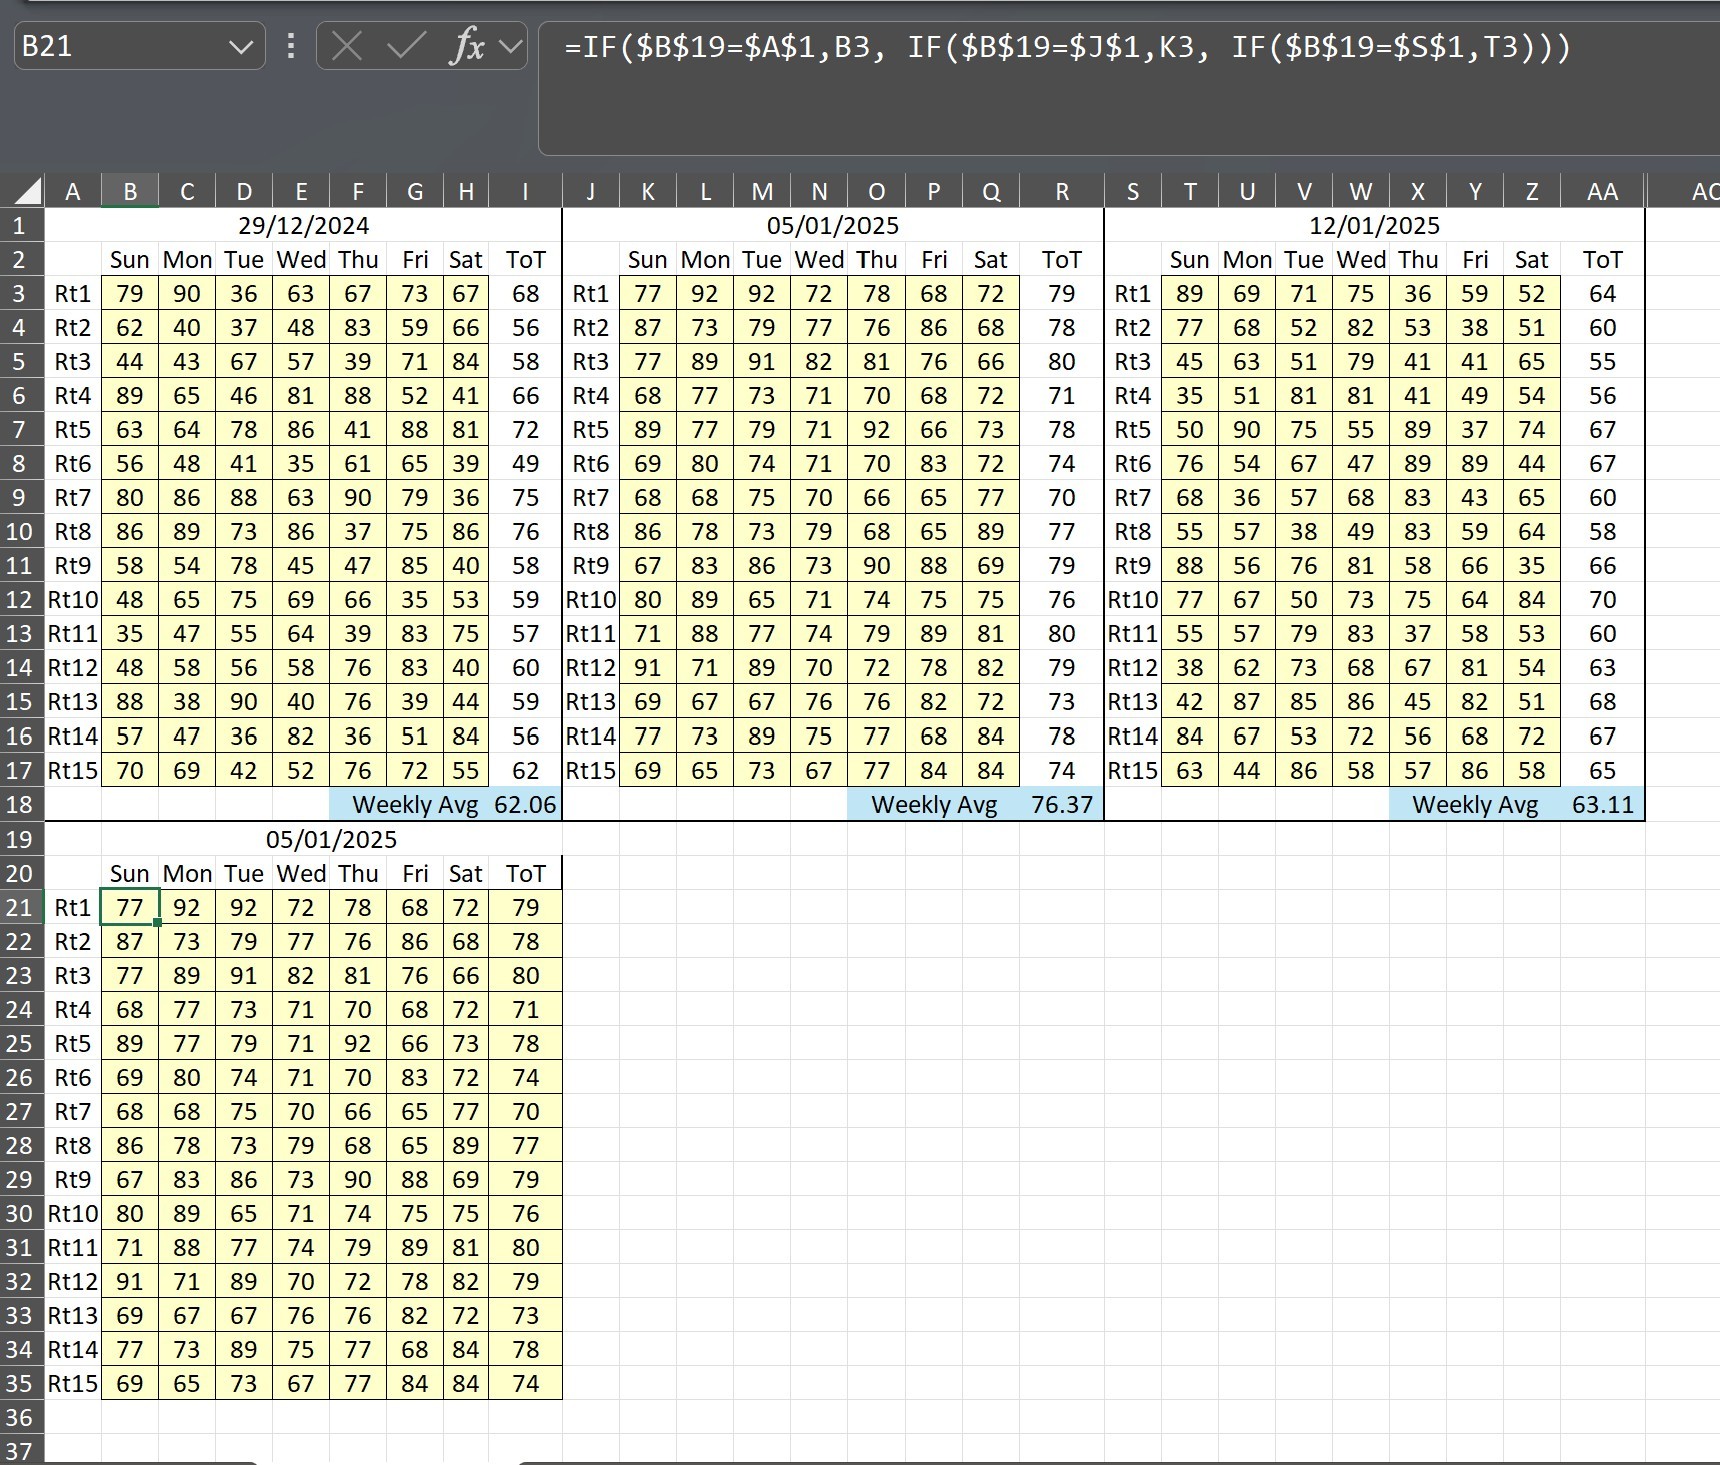Click the Wed header in cell W2
The height and width of the screenshot is (1465, 1720).
pos(1360,259)
